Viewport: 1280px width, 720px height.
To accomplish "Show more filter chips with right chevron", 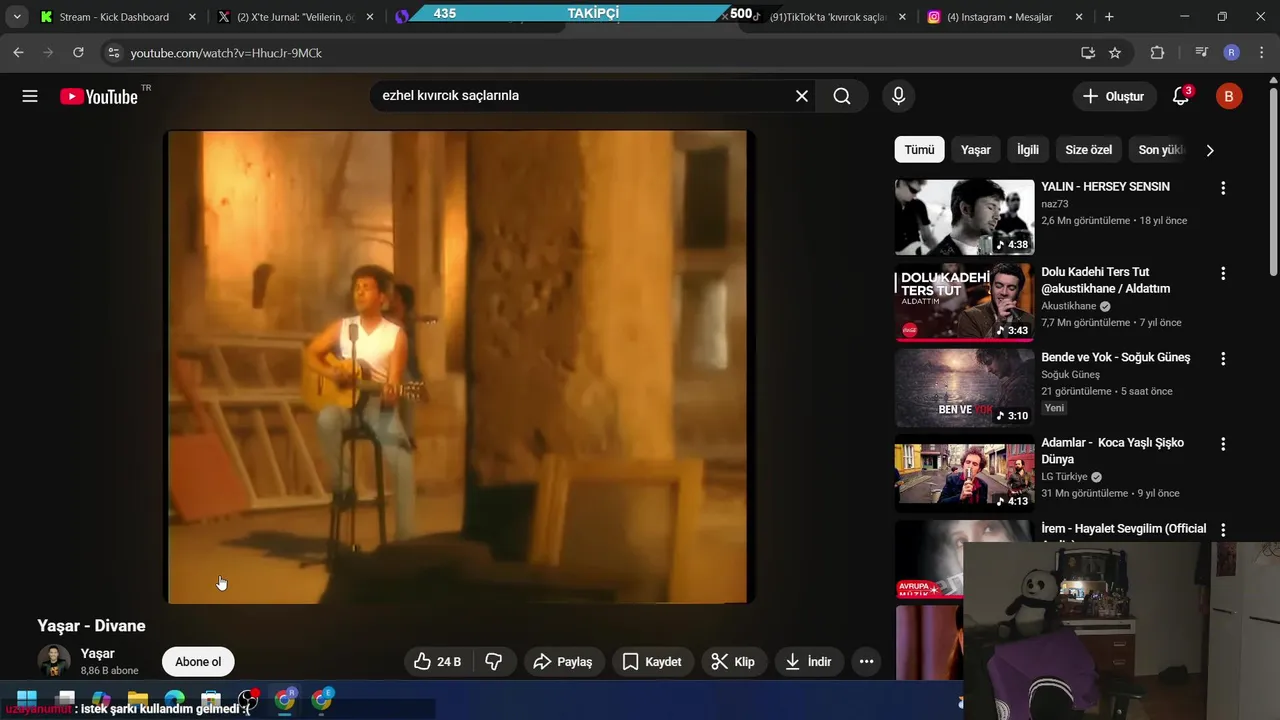I will (1209, 150).
